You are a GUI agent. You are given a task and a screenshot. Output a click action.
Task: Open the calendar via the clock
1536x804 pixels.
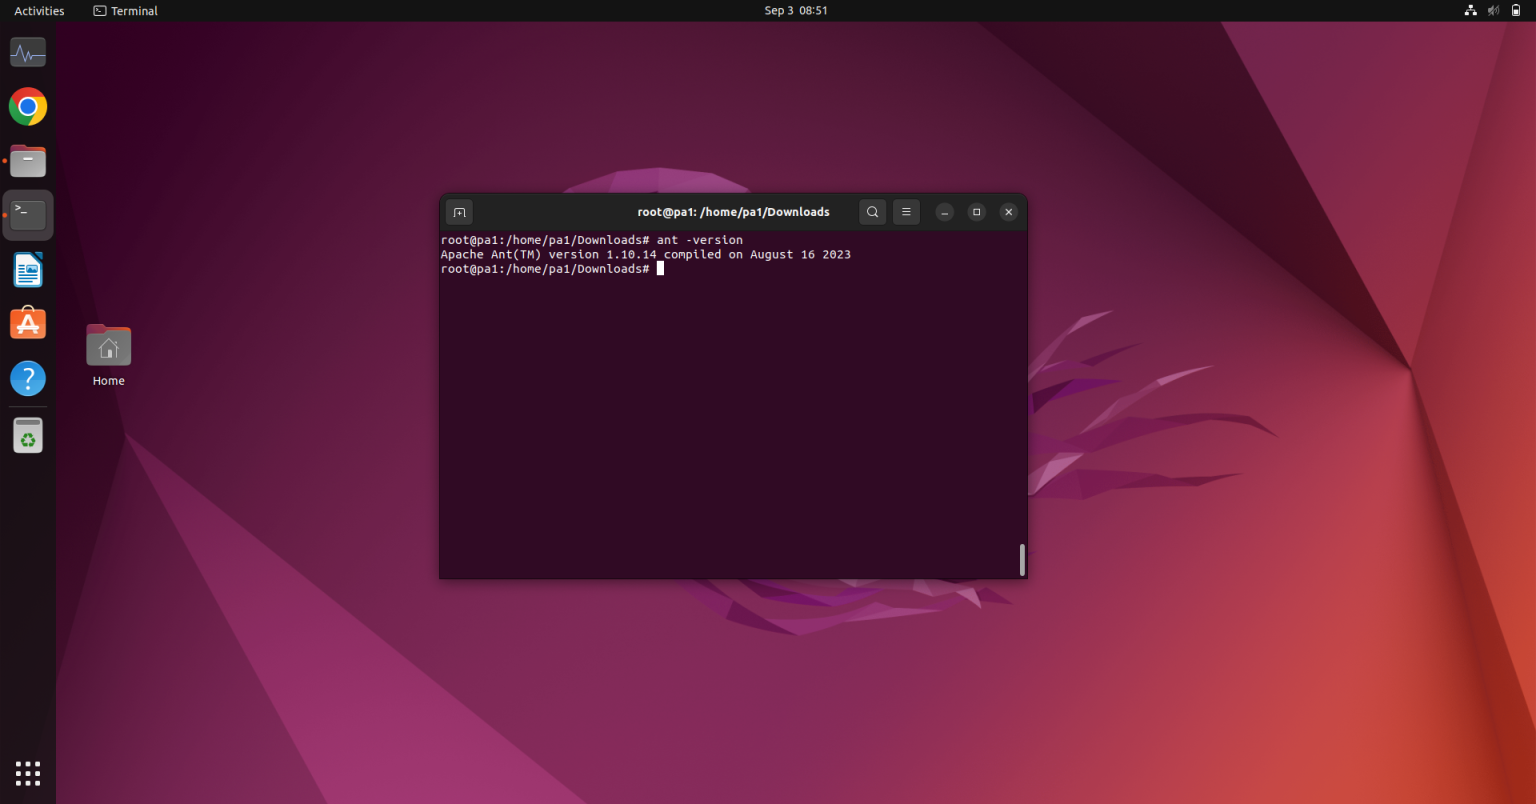click(796, 11)
